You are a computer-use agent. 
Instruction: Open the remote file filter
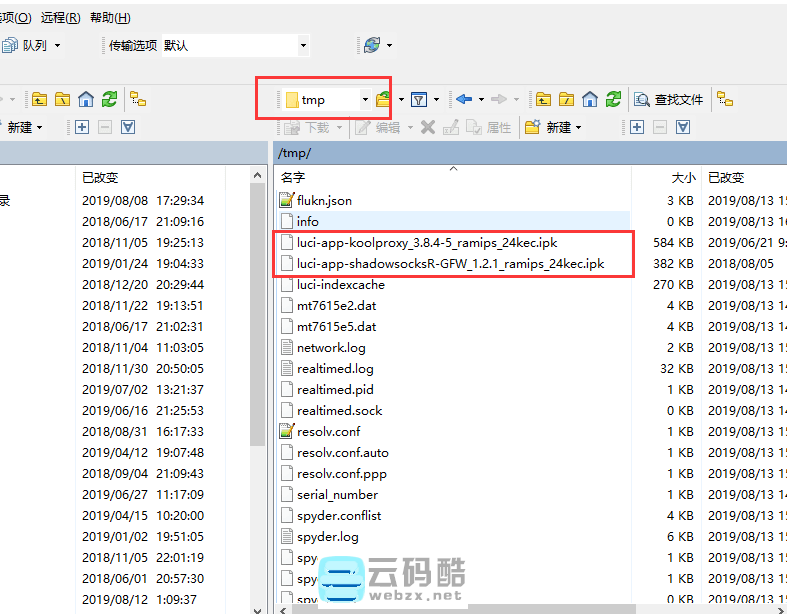pos(420,99)
